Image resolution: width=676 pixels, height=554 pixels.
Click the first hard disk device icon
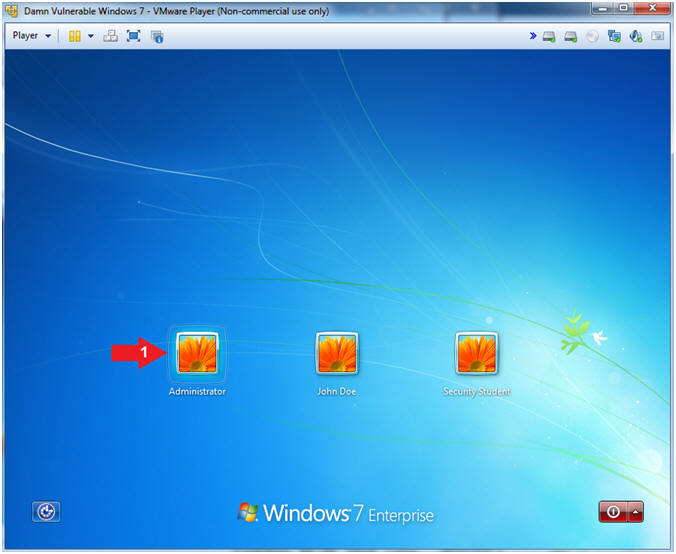[549, 37]
